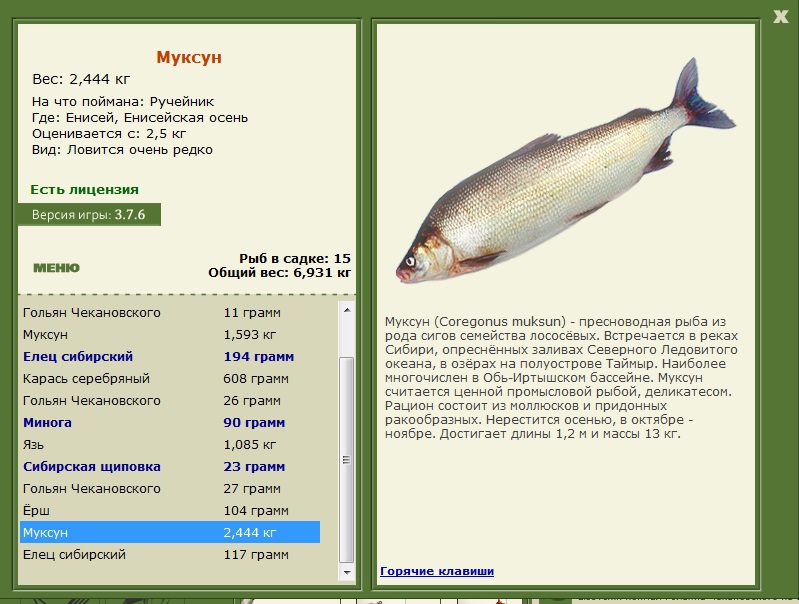Open the МЕНЮ button
The width and height of the screenshot is (799, 604).
tap(56, 268)
